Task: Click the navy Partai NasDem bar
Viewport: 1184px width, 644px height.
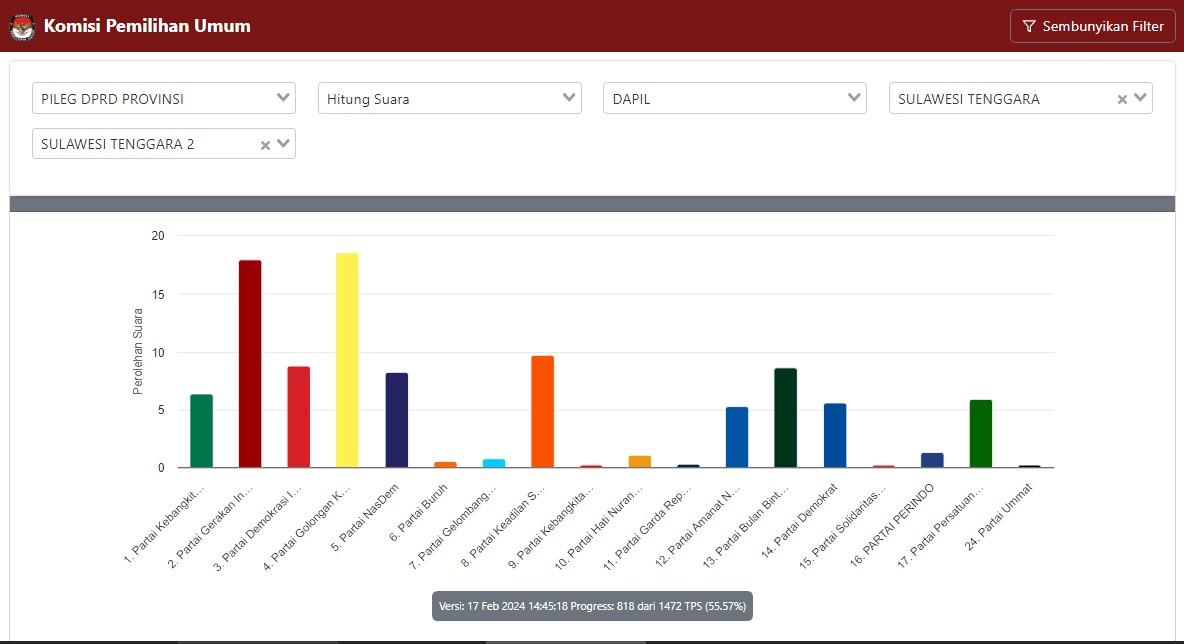Action: (x=397, y=420)
